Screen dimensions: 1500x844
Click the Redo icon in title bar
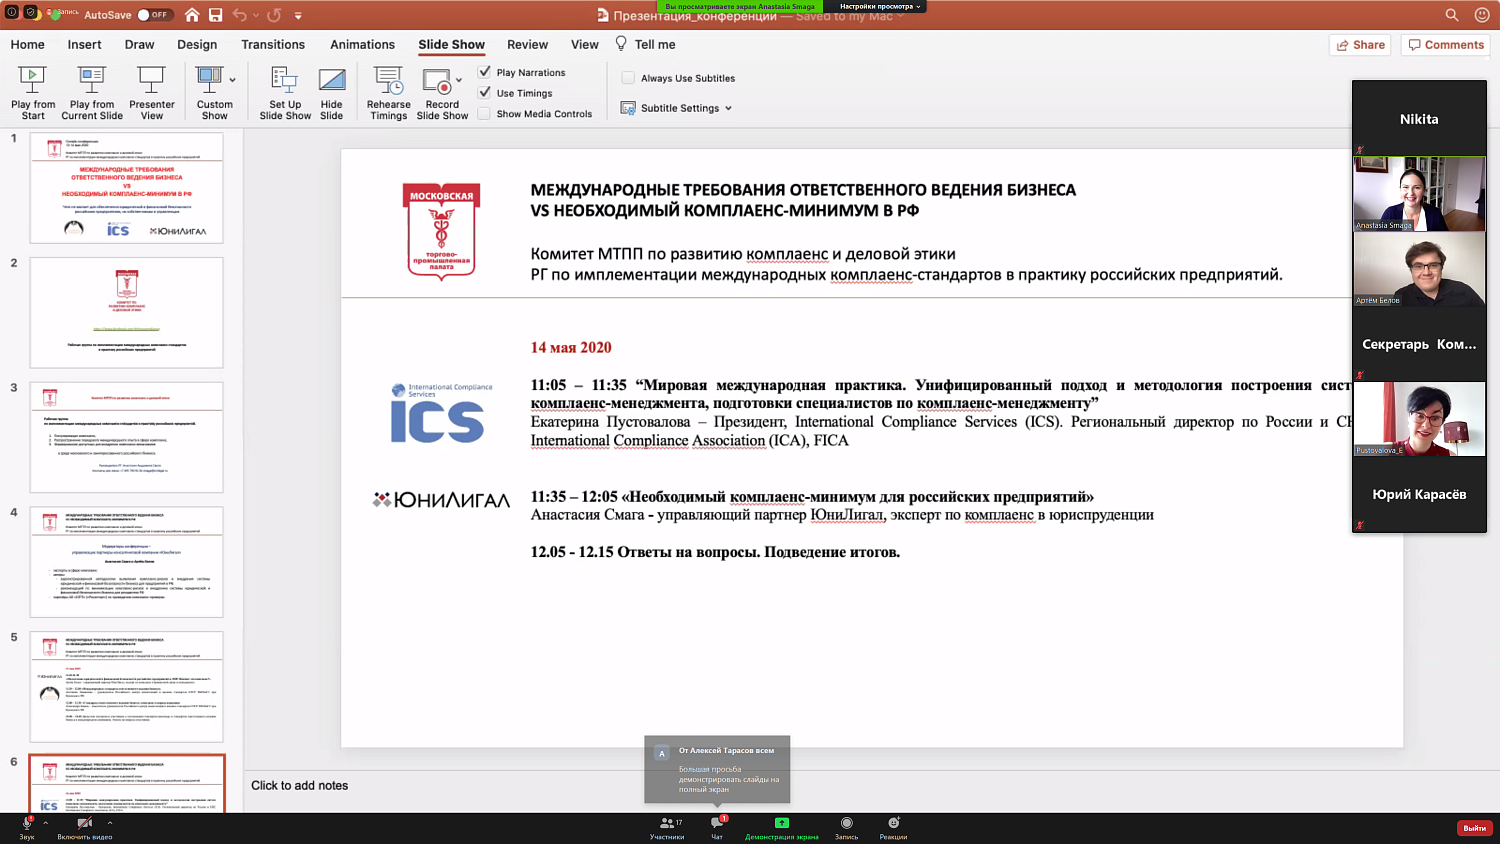(274, 15)
